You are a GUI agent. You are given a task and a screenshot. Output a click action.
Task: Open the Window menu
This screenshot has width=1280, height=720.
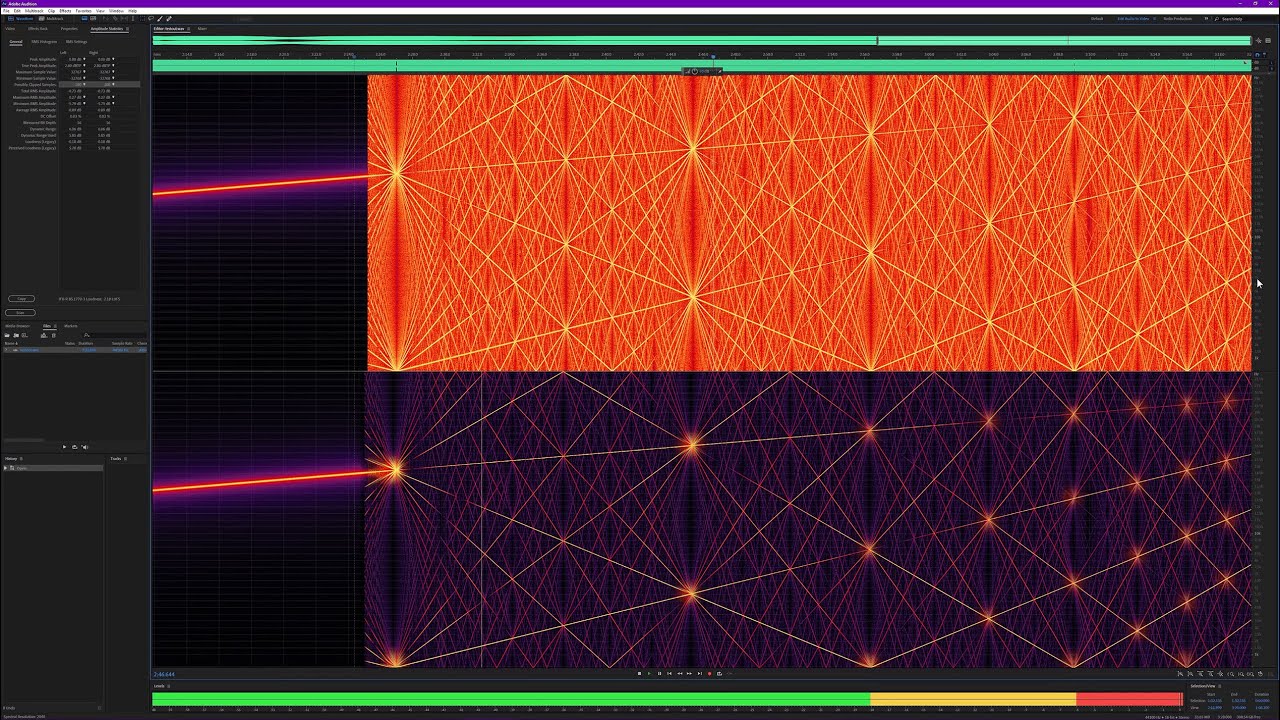click(x=116, y=11)
